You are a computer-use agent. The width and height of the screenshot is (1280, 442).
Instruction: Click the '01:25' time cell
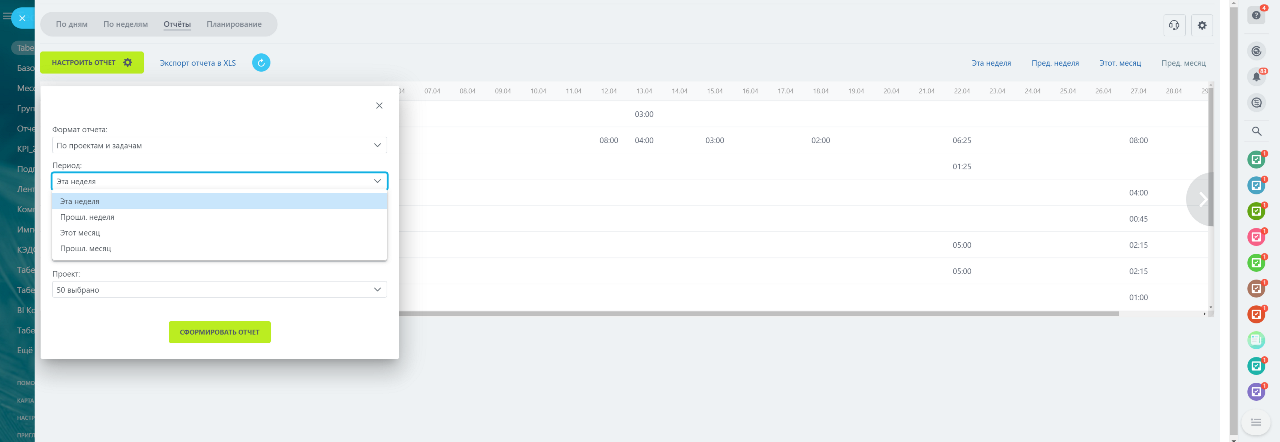click(x=962, y=167)
